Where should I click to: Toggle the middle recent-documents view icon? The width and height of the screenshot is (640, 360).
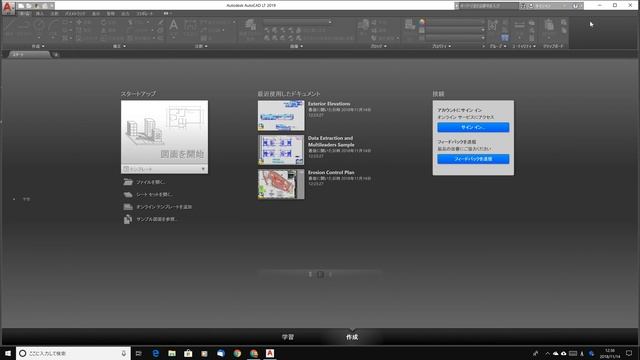(x=320, y=274)
